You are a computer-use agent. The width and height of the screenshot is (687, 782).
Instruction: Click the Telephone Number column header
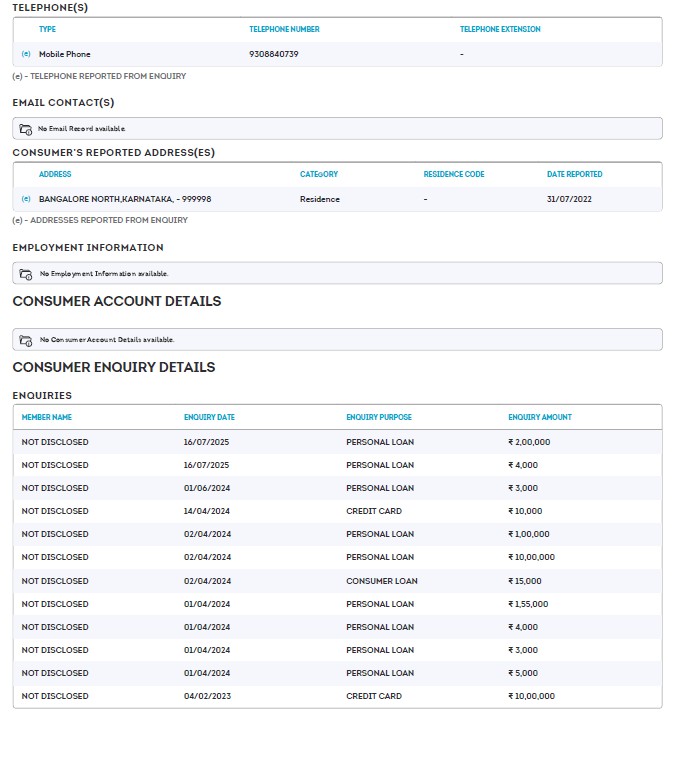(x=284, y=29)
